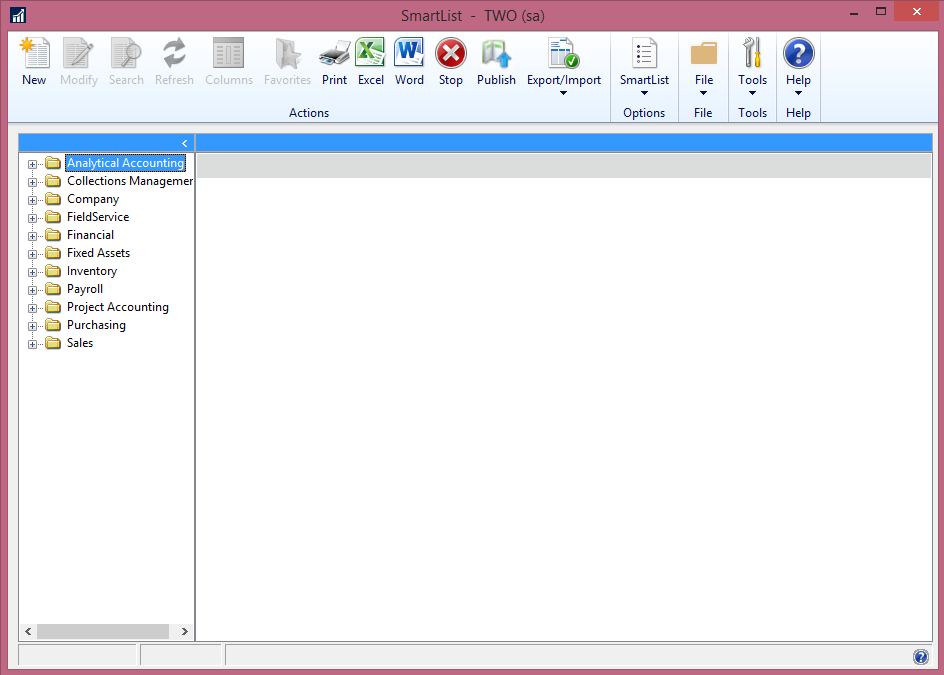Click the File folder ribbon icon
The height and width of the screenshot is (675, 944).
(x=703, y=53)
